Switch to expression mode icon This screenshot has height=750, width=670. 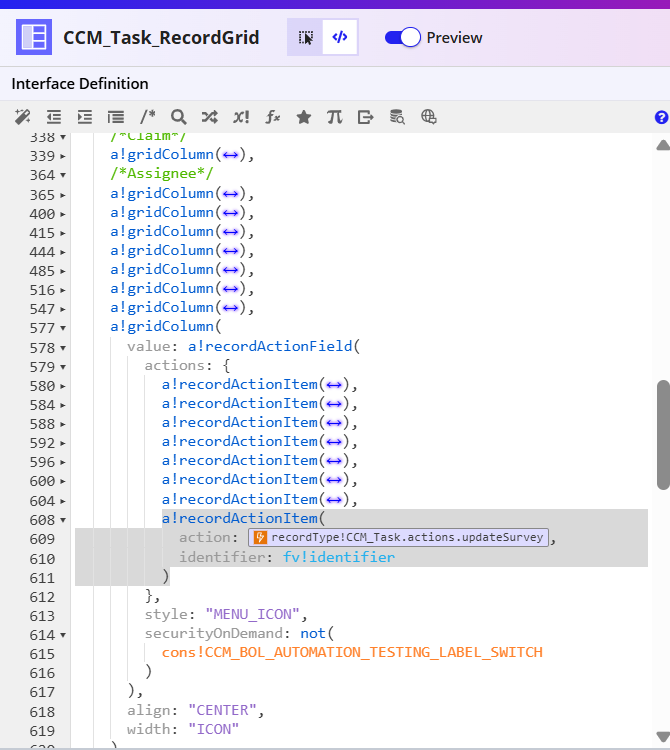[x=340, y=37]
